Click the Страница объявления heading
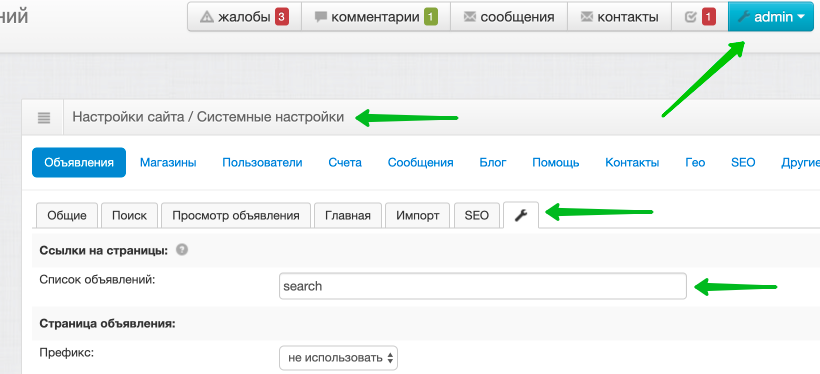Viewport: 820px width, 374px height. point(107,324)
